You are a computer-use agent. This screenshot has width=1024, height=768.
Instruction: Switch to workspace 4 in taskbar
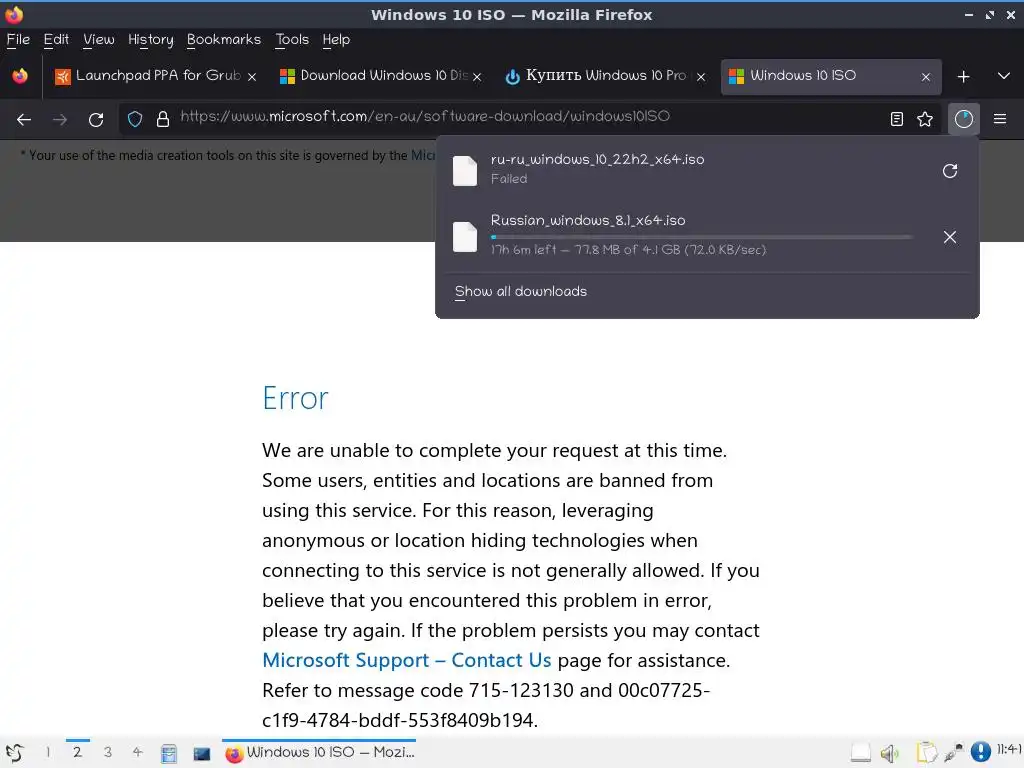click(x=137, y=752)
